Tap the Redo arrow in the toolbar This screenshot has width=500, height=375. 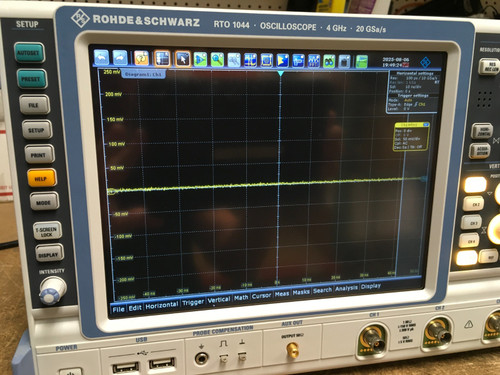tap(120, 58)
